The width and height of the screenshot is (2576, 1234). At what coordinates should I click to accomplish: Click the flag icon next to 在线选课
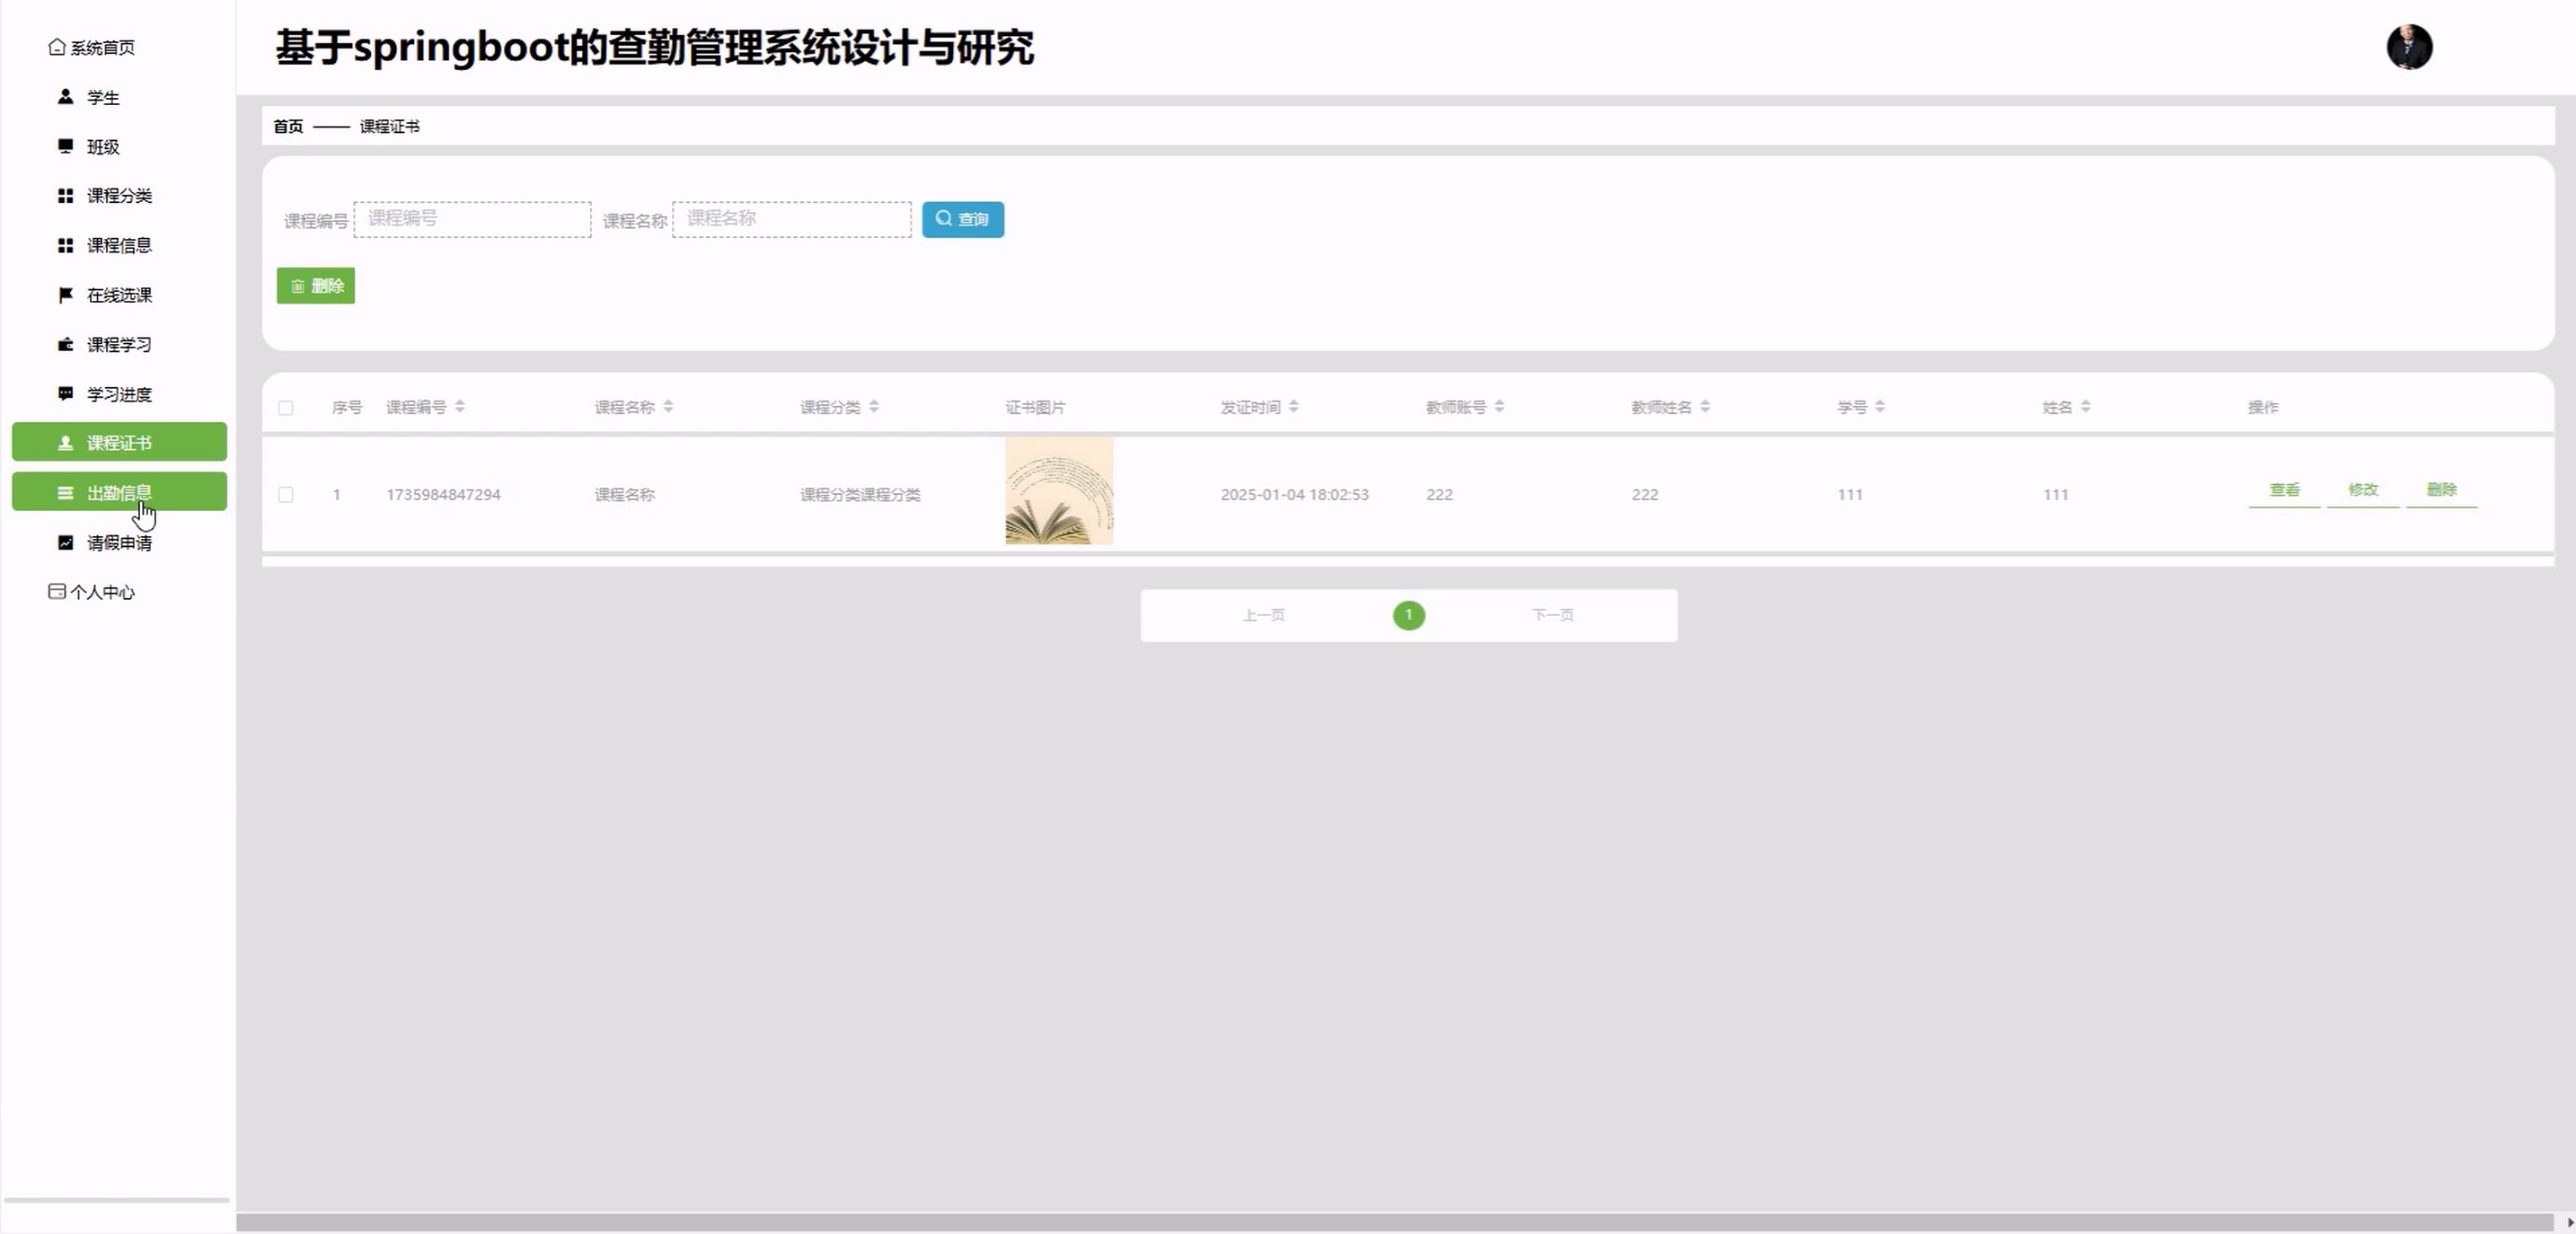click(x=65, y=295)
